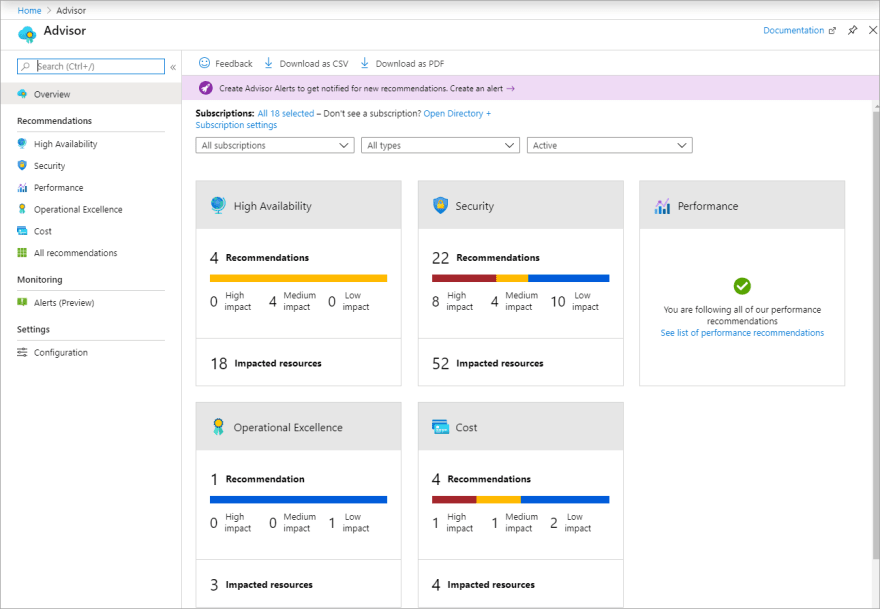
Task: Click the Download as CSV arrow icon
Action: pyautogui.click(x=268, y=63)
